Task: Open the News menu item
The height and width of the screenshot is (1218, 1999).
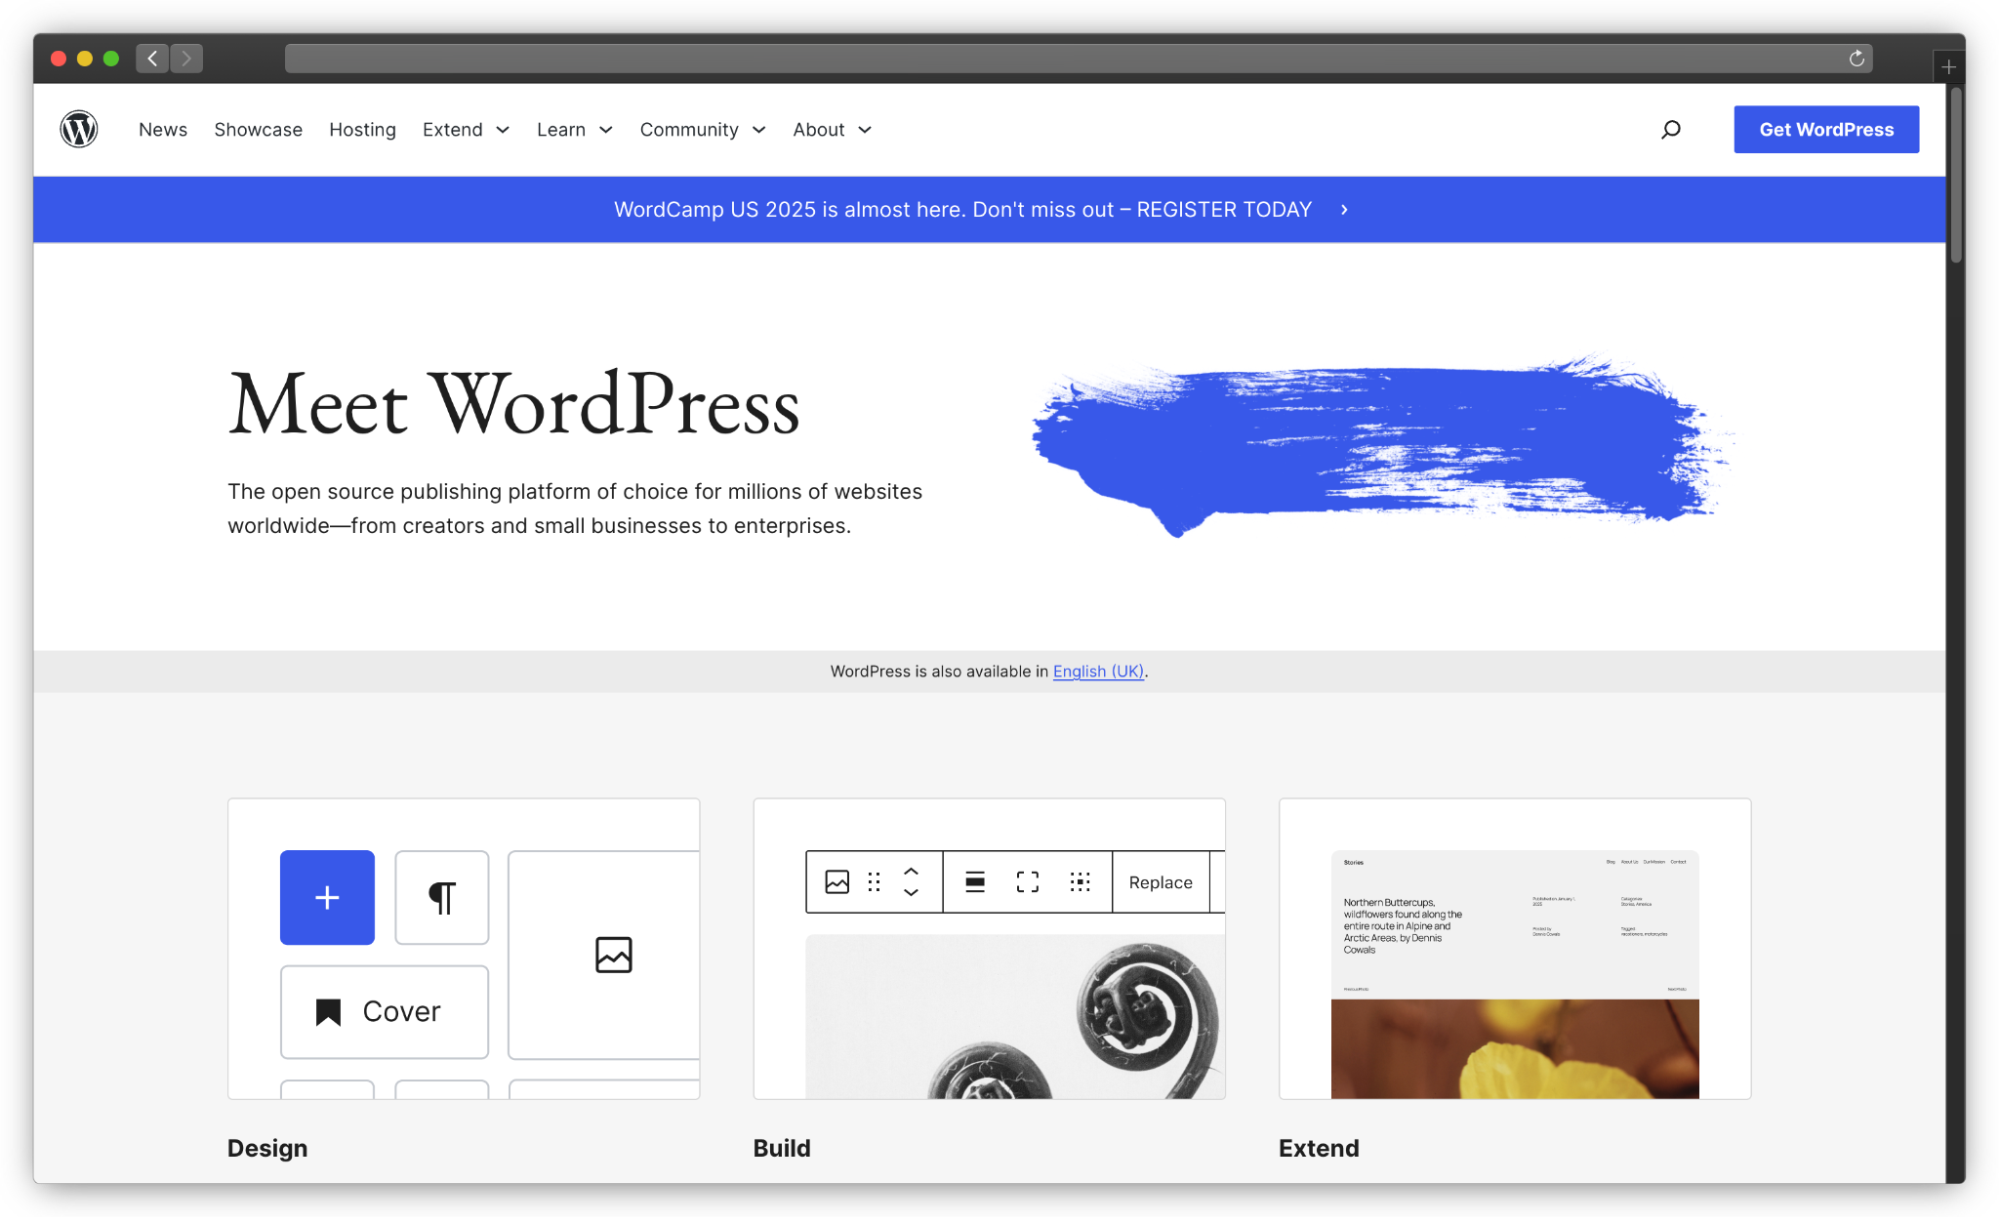Action: (162, 129)
